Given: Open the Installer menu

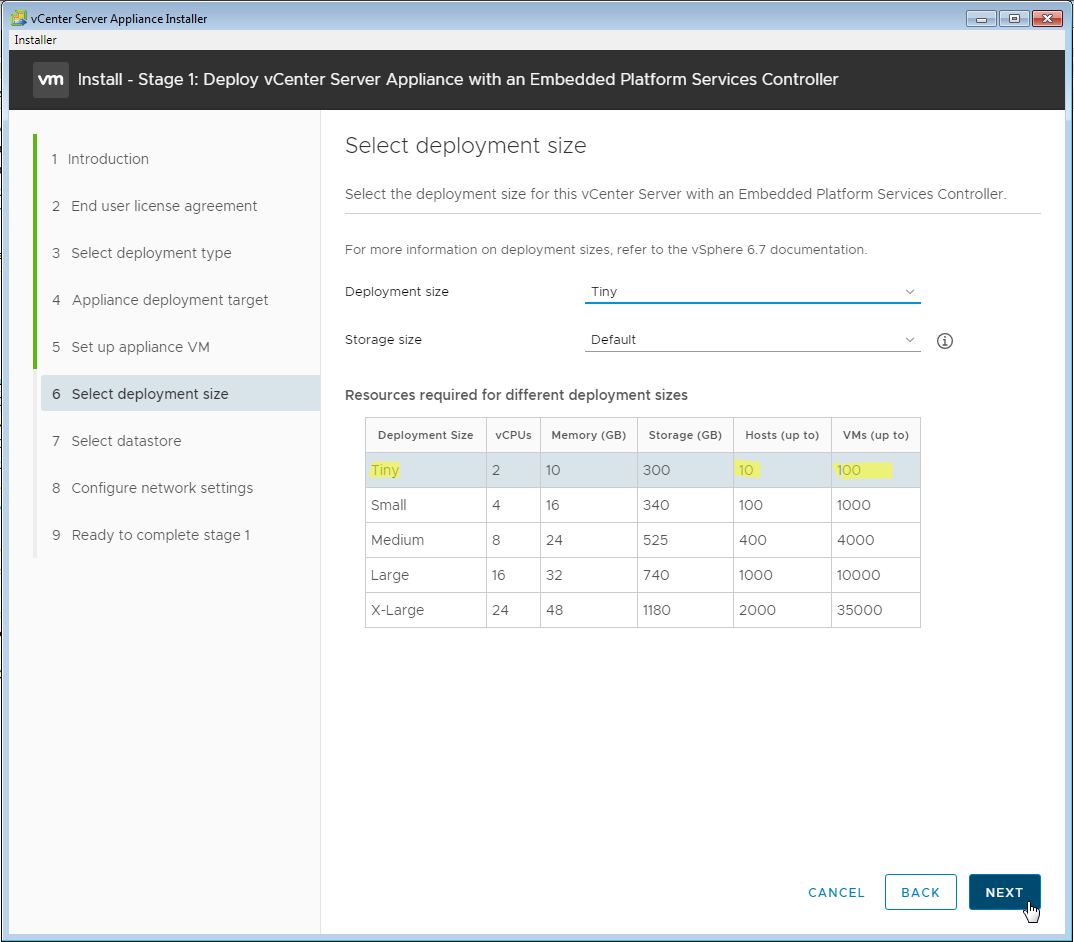Looking at the screenshot, I should pos(35,40).
